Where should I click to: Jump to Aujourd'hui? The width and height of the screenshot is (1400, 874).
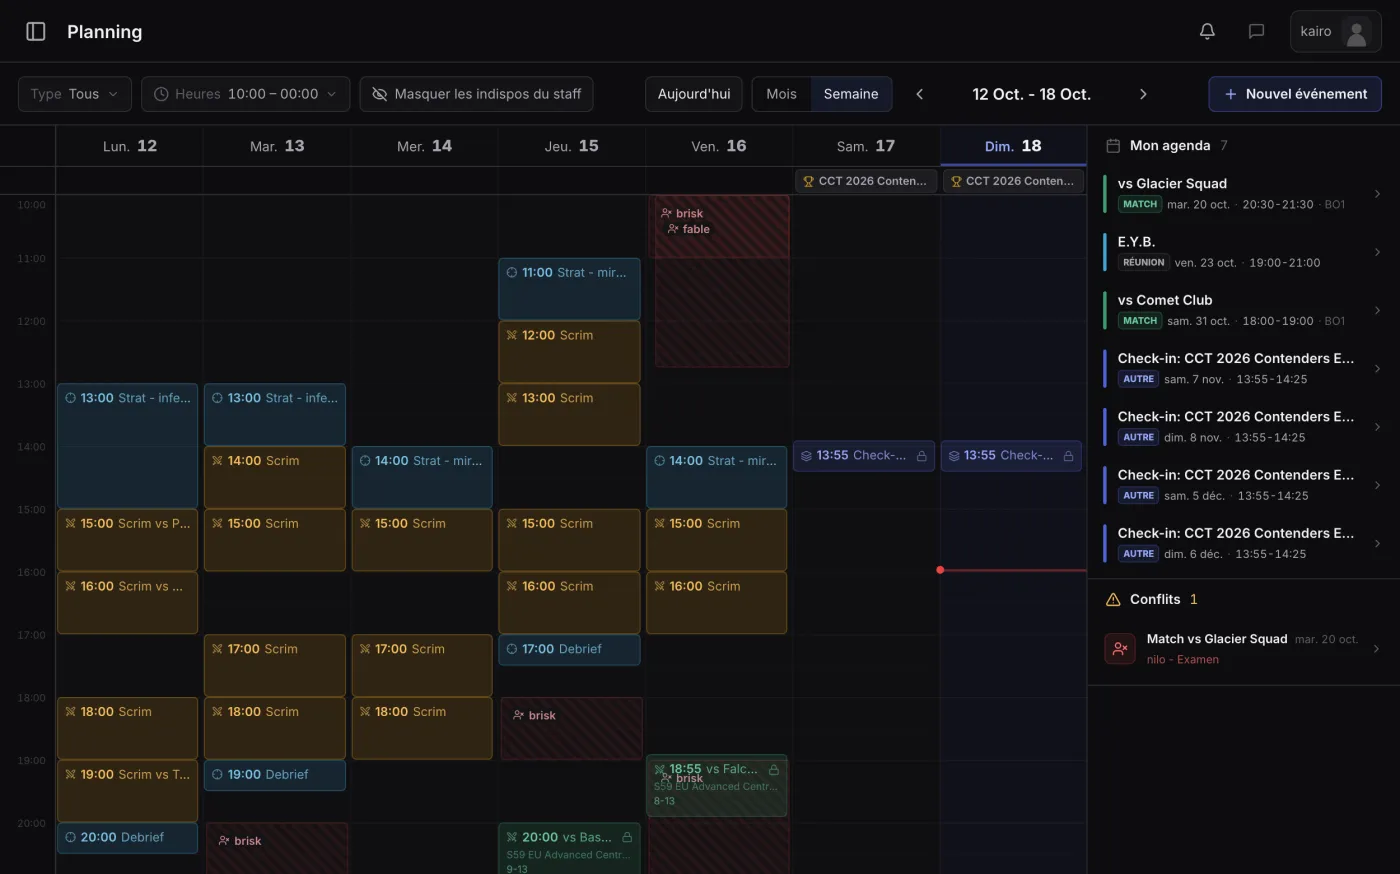click(694, 94)
